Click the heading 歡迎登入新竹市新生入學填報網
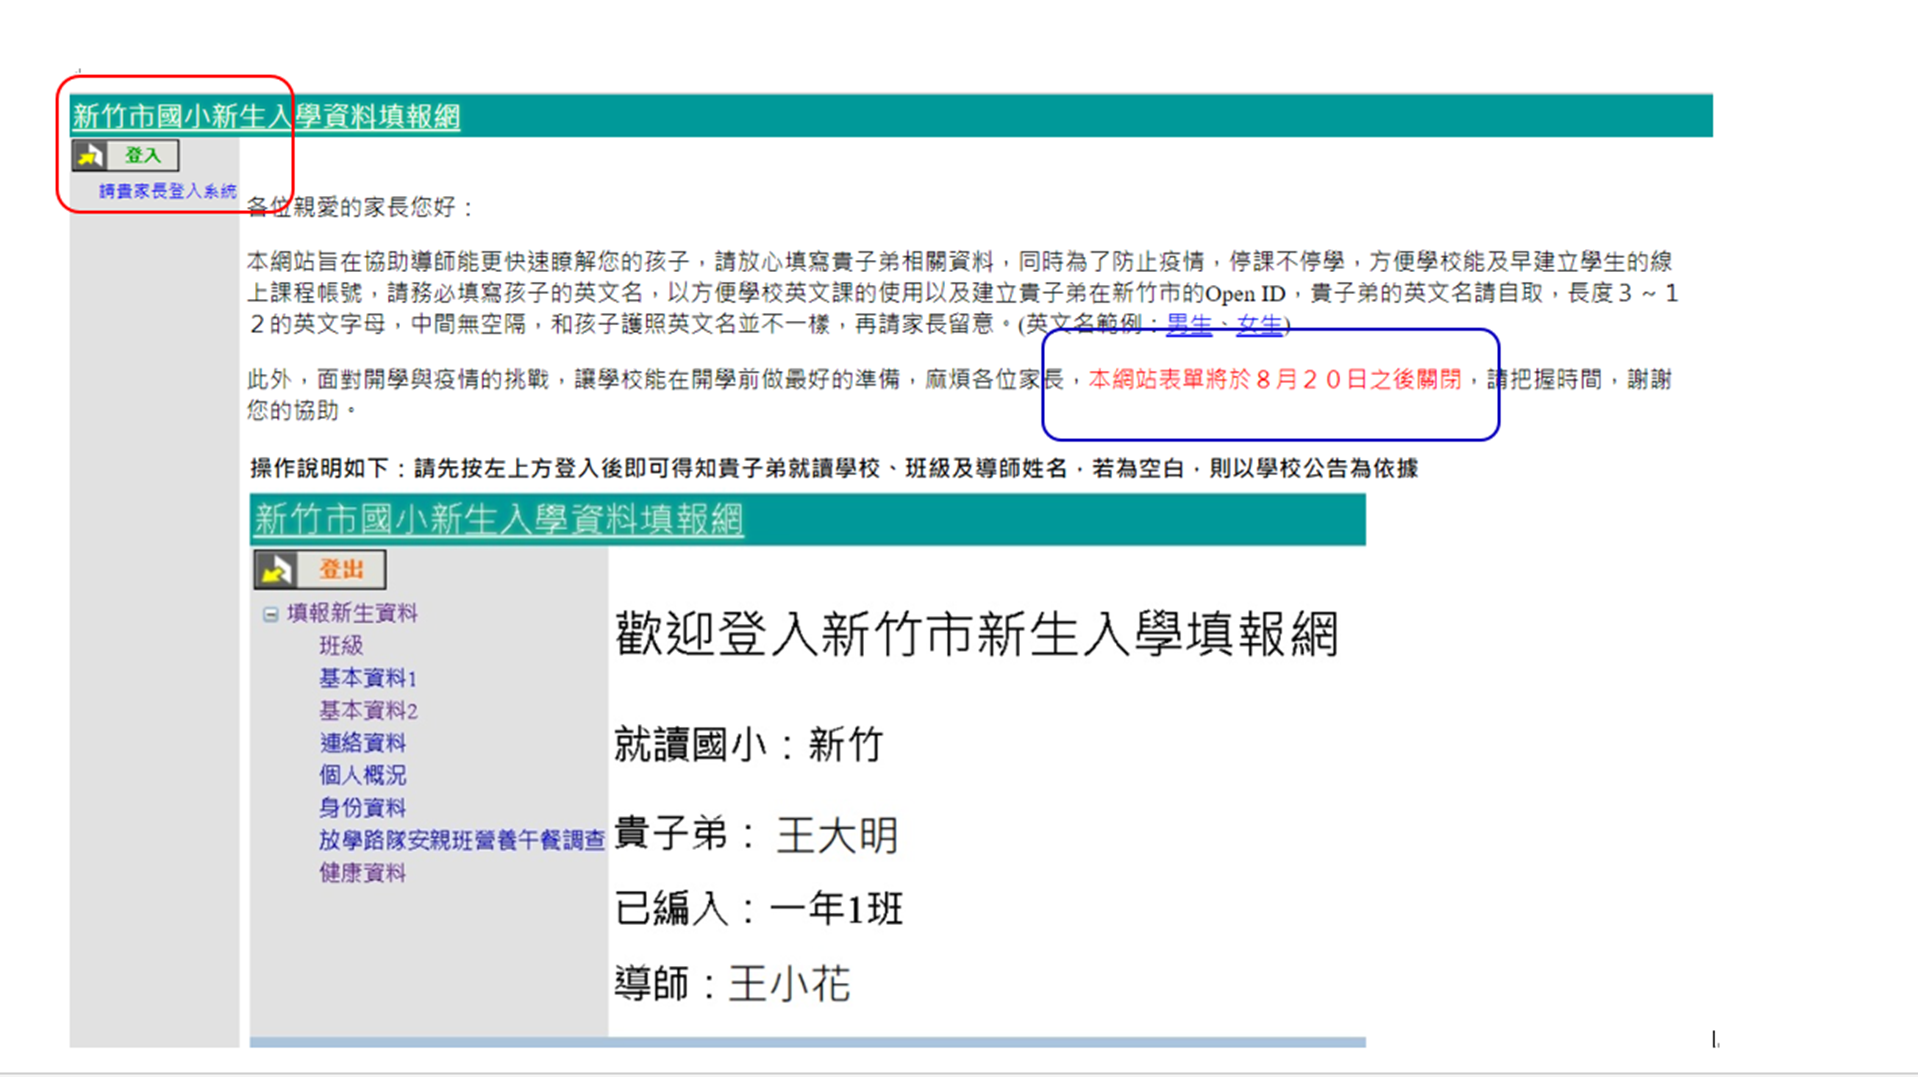 (976, 634)
